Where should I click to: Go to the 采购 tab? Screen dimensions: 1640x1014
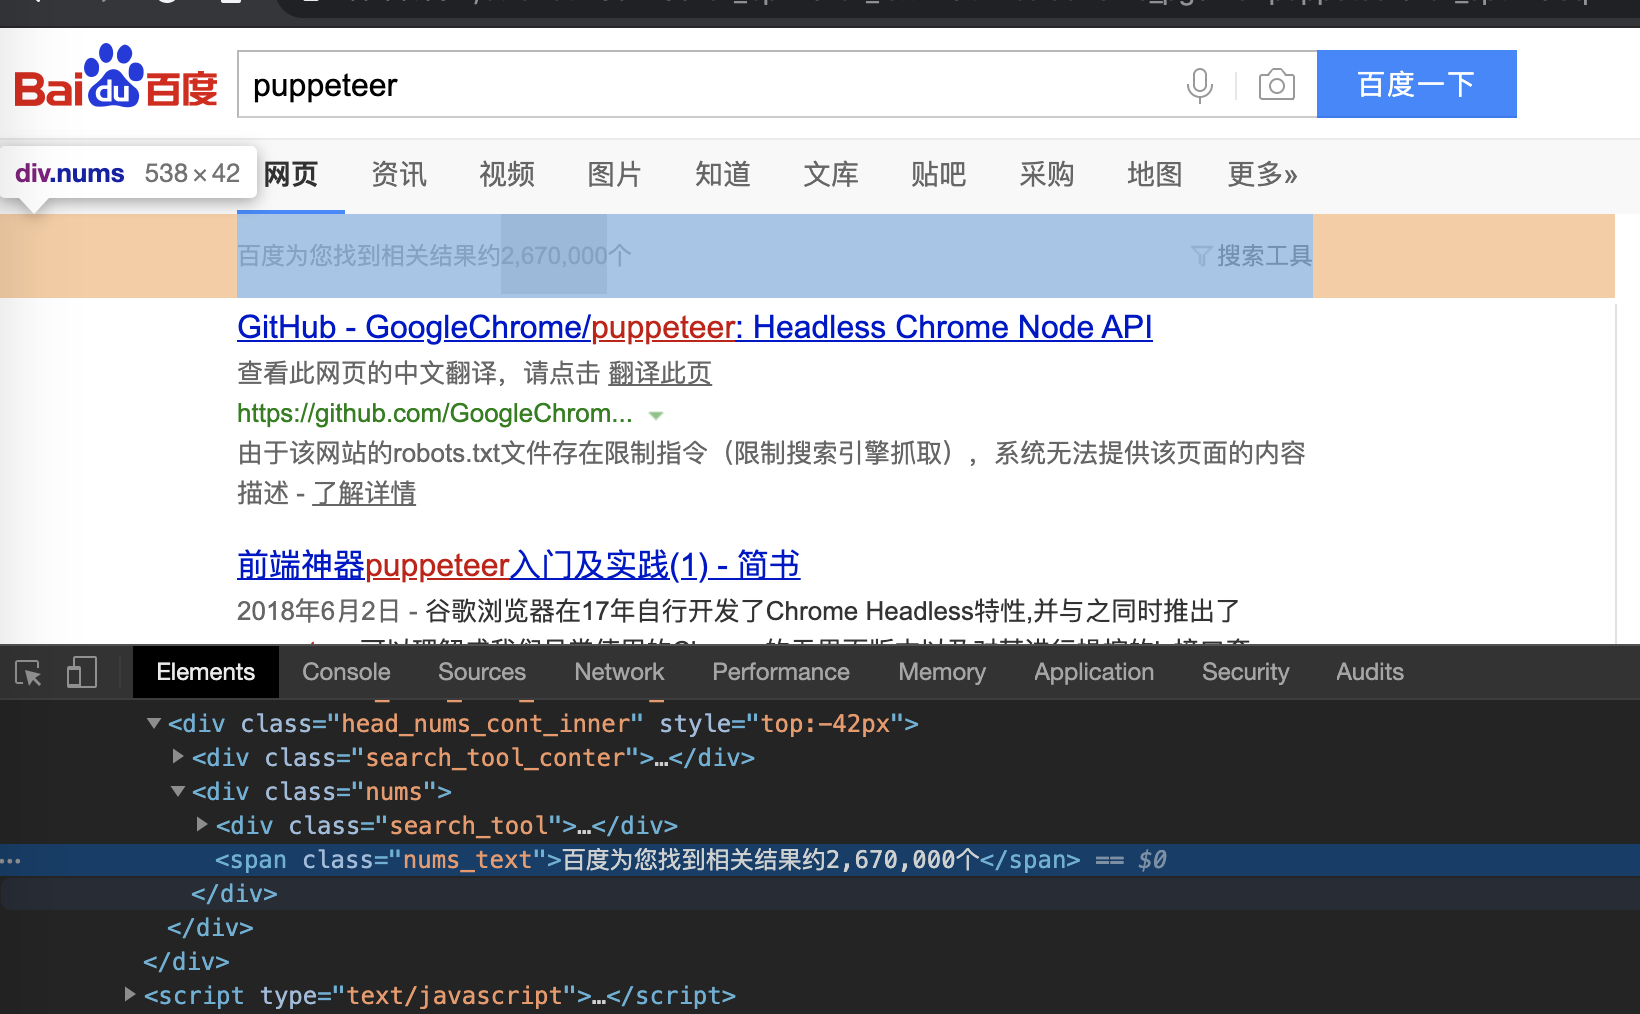pyautogui.click(x=1046, y=175)
